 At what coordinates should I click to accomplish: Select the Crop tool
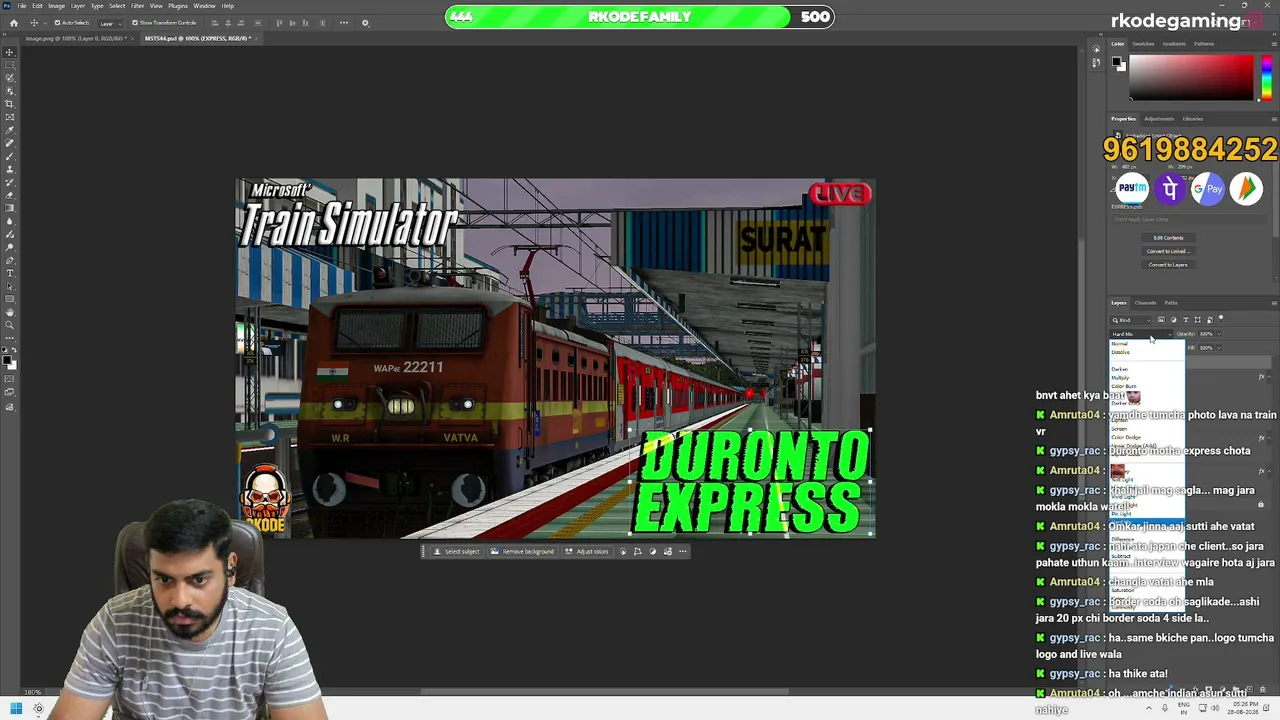coord(10,104)
